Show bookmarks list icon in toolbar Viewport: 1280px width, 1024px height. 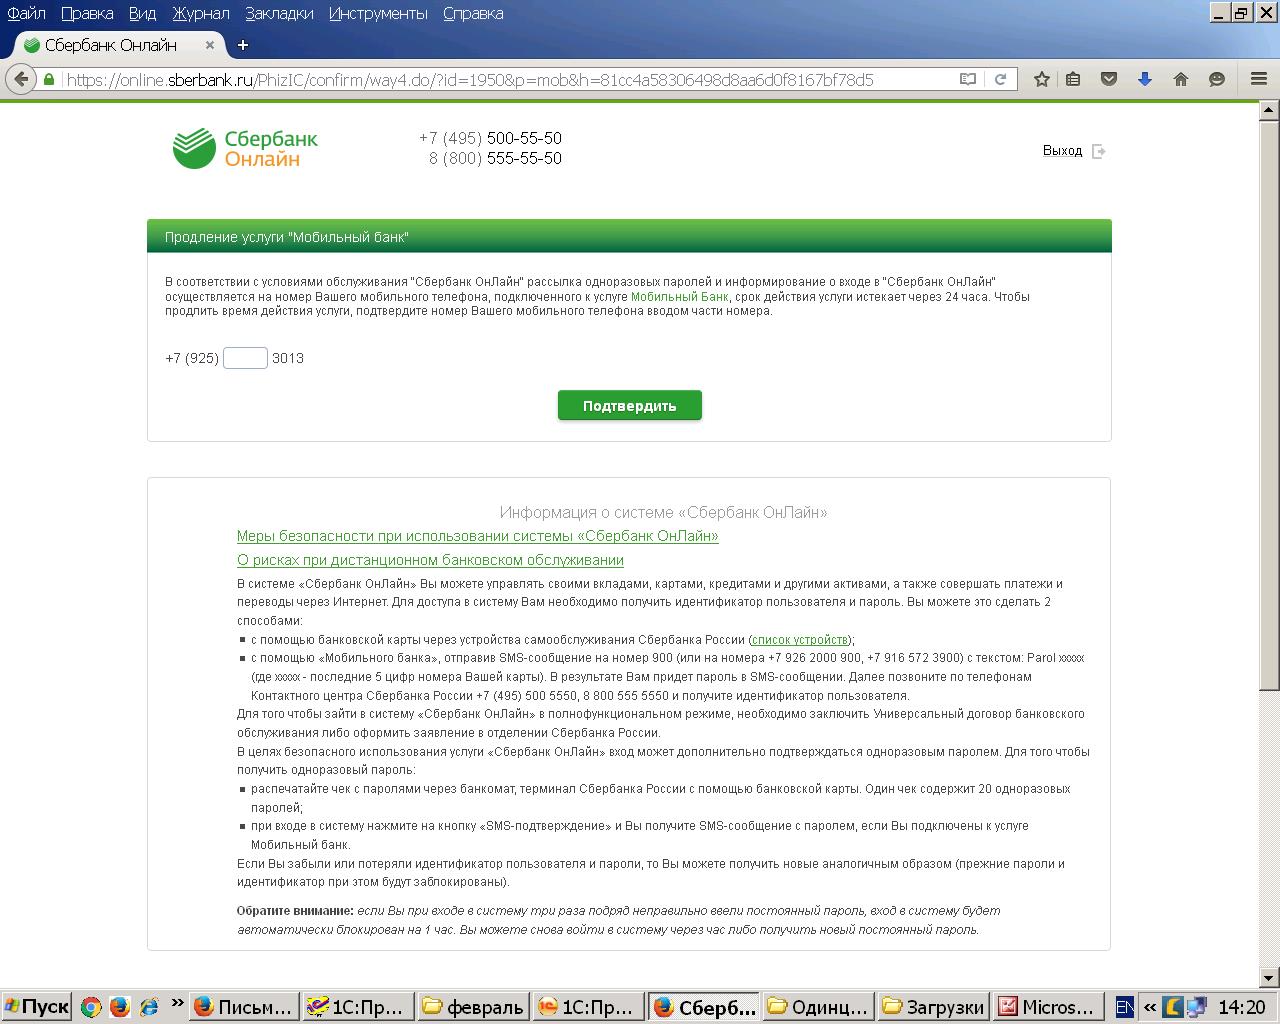(x=1073, y=79)
